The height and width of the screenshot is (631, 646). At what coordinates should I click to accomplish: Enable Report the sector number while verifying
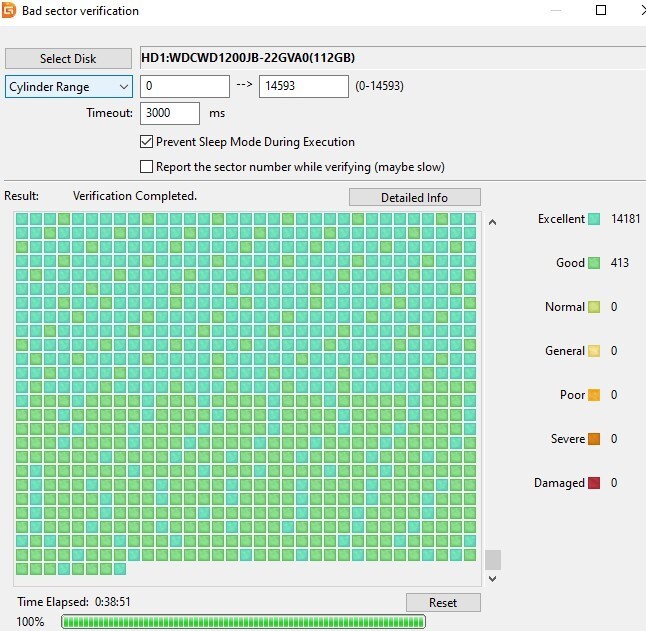(146, 167)
